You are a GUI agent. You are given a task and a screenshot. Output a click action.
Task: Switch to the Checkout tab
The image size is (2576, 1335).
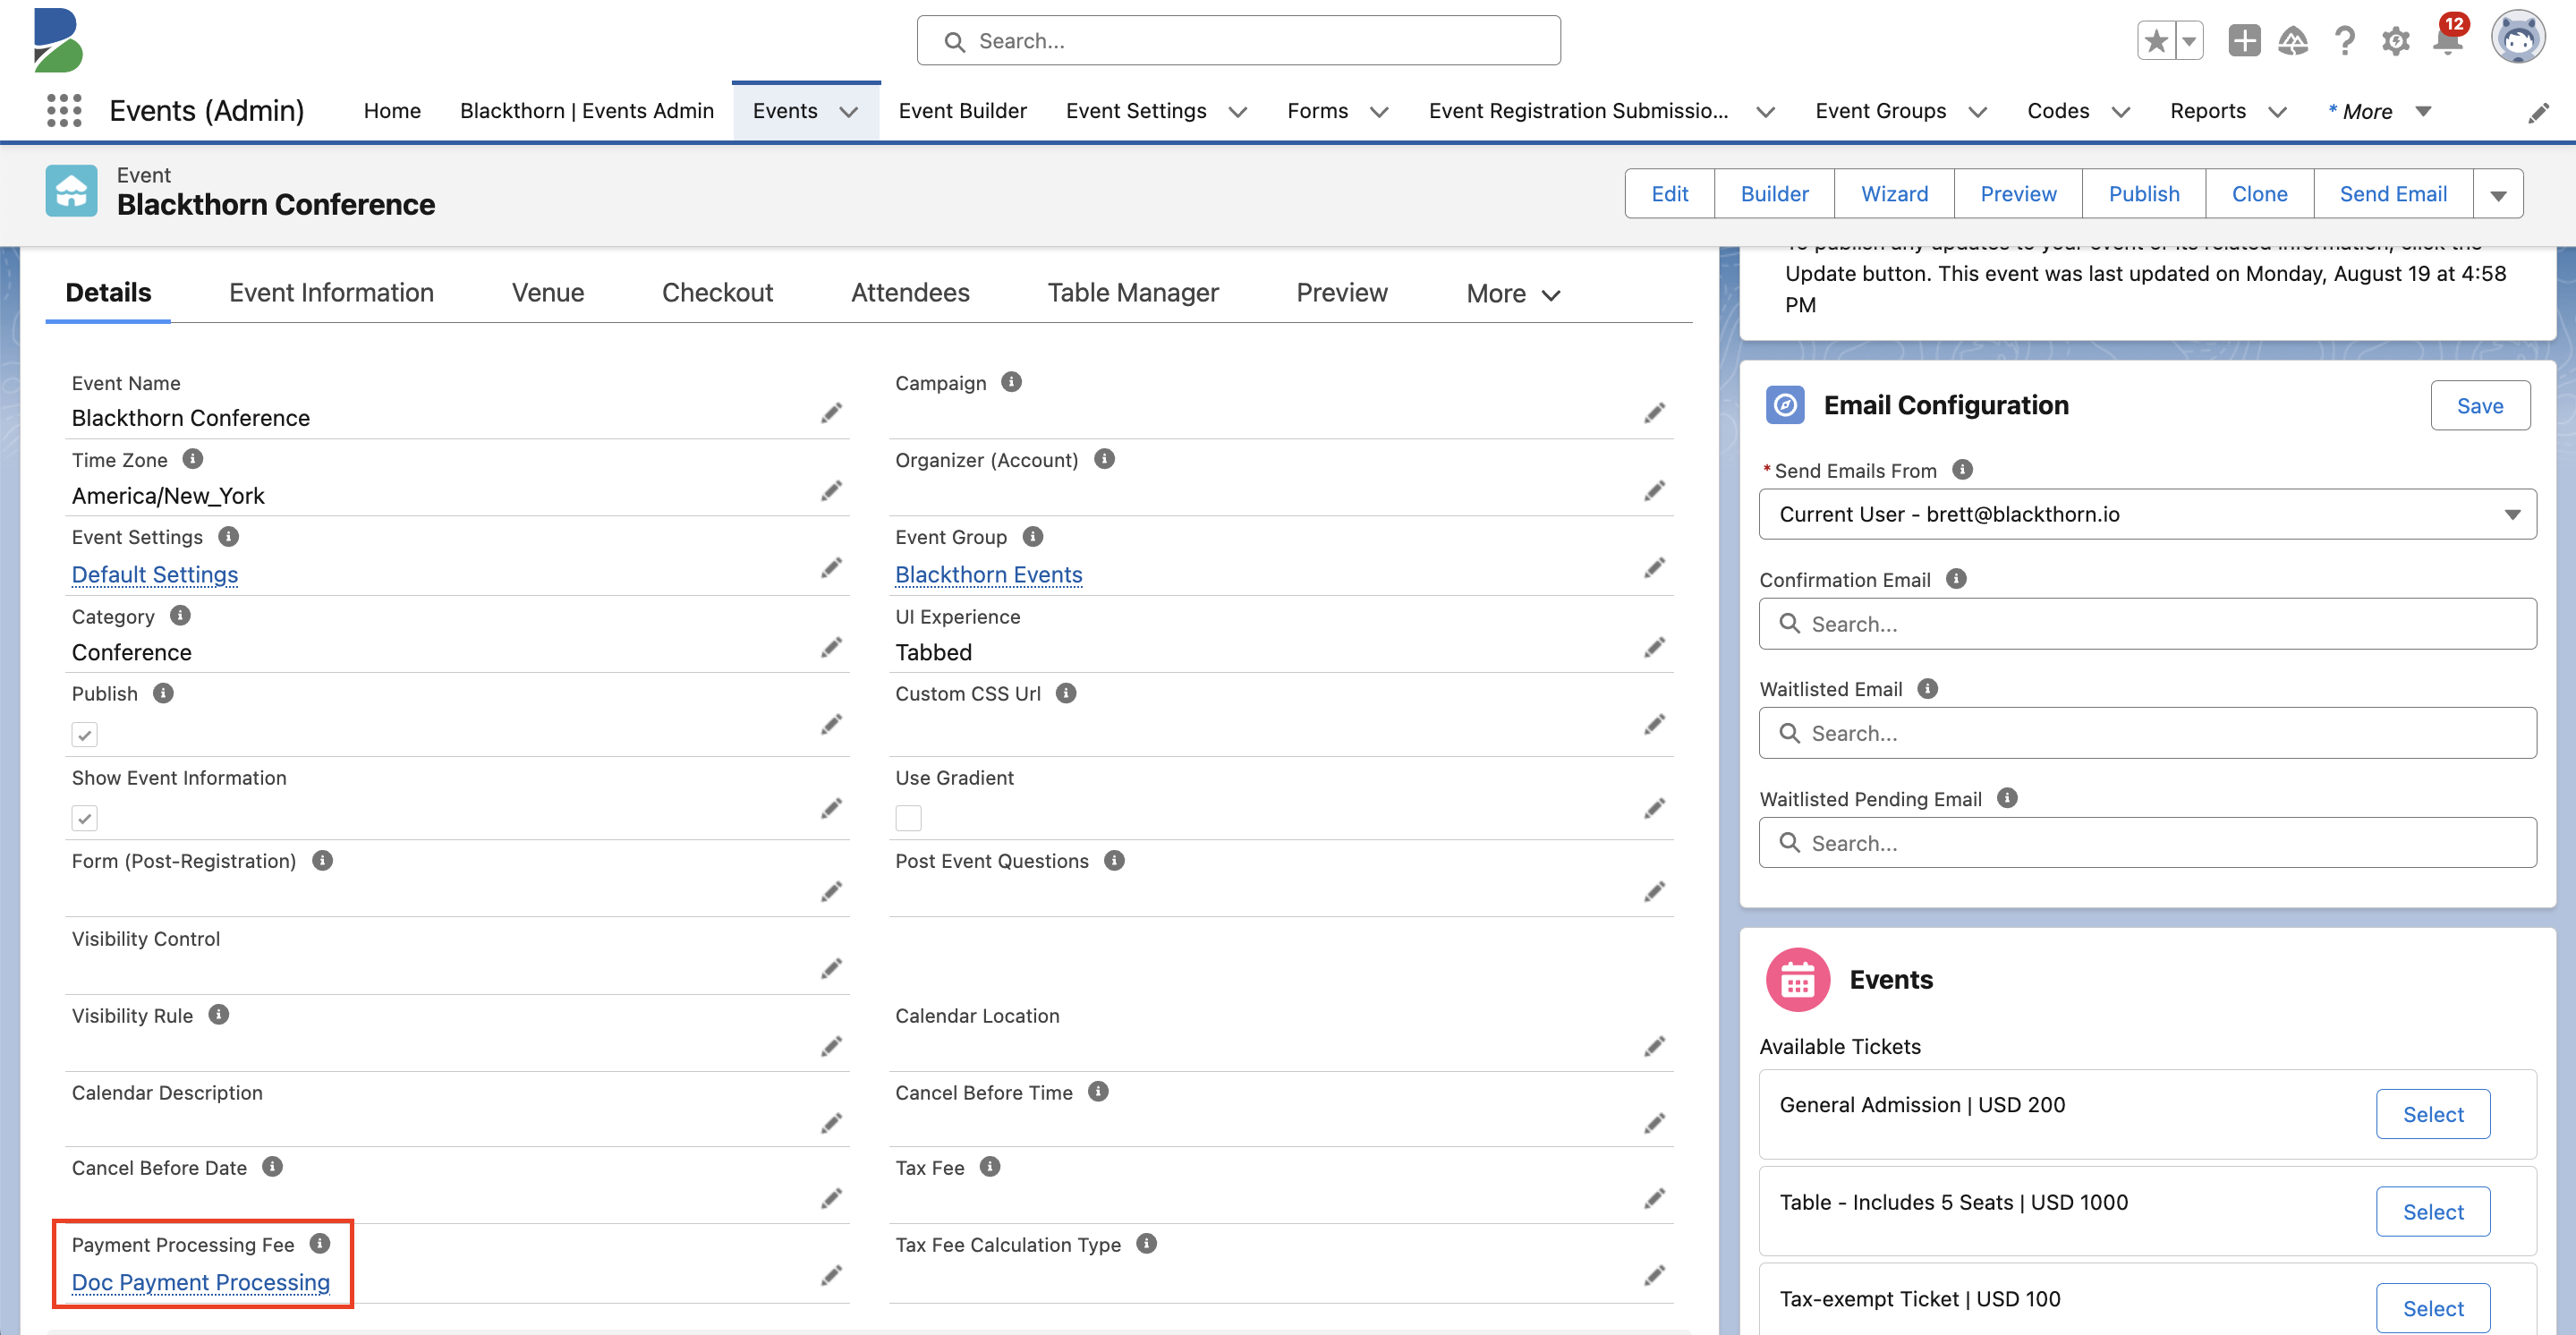[717, 291]
